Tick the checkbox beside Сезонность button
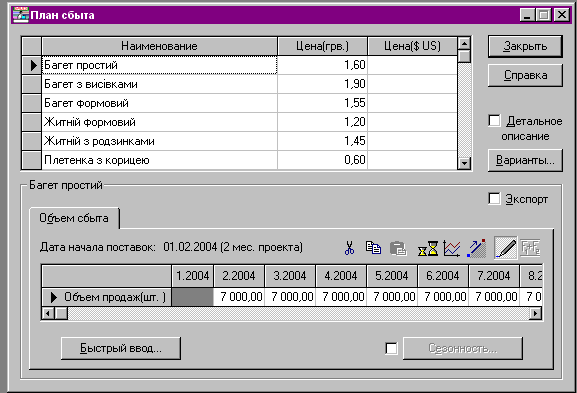Image resolution: width=577 pixels, height=393 pixels. tap(391, 348)
